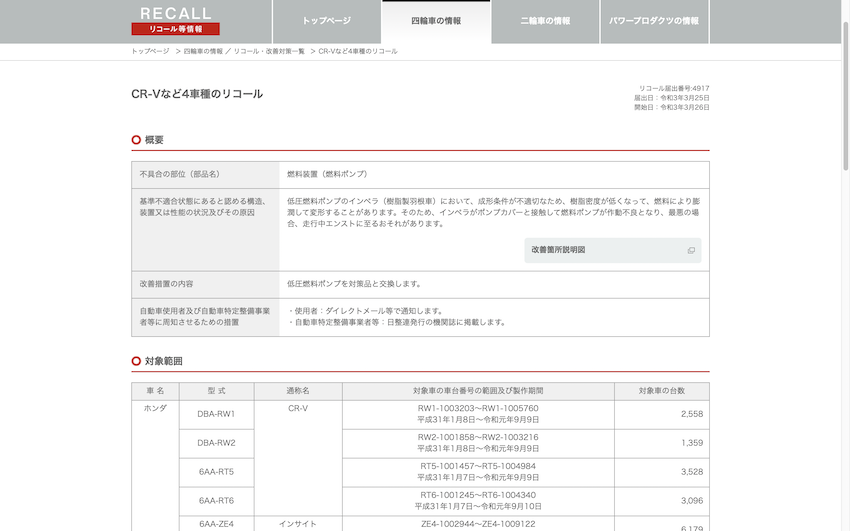Click the 6AA-ZE4 model cell
The width and height of the screenshot is (850, 531).
point(216,524)
